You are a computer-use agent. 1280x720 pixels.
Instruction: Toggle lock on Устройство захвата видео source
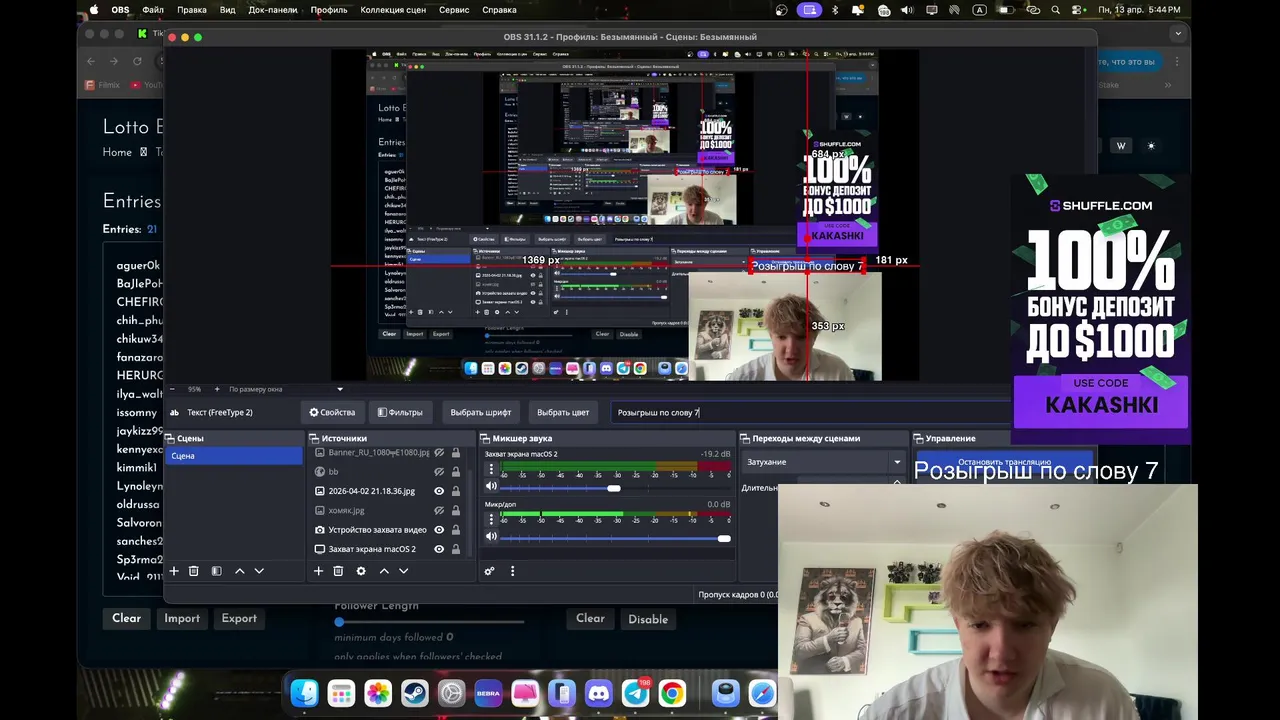point(456,530)
